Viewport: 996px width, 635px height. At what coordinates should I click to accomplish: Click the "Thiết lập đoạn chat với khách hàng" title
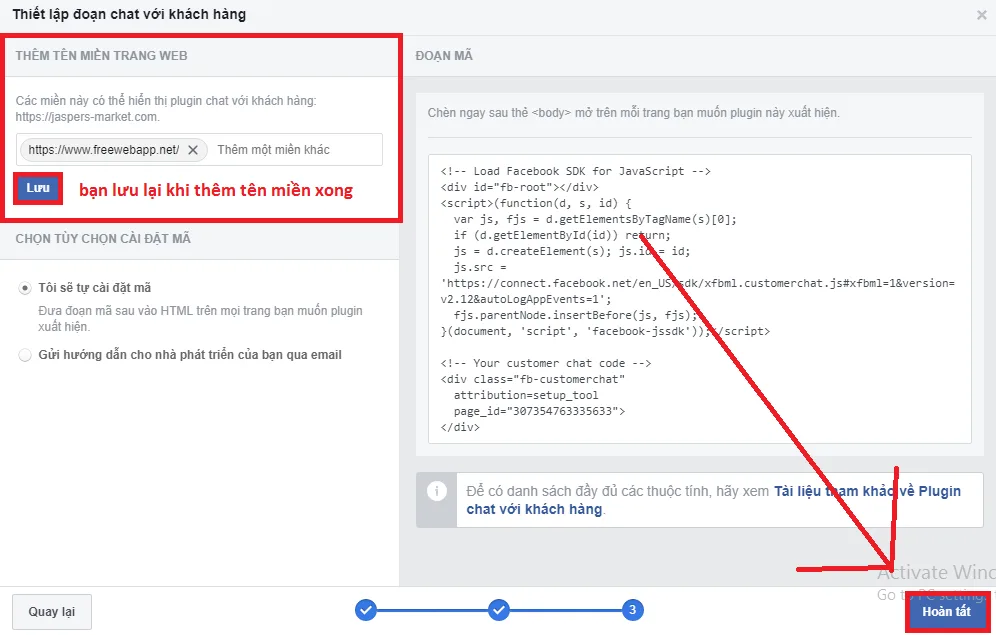tap(130, 14)
